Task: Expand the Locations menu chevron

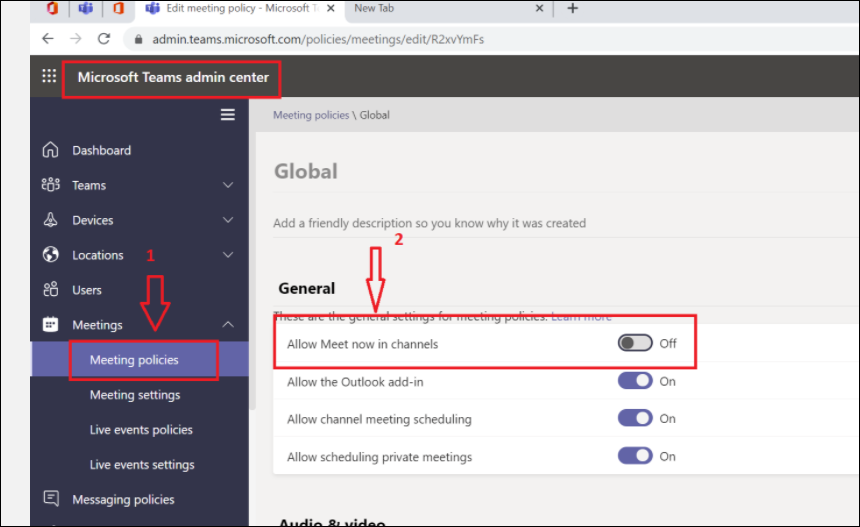Action: pos(228,254)
